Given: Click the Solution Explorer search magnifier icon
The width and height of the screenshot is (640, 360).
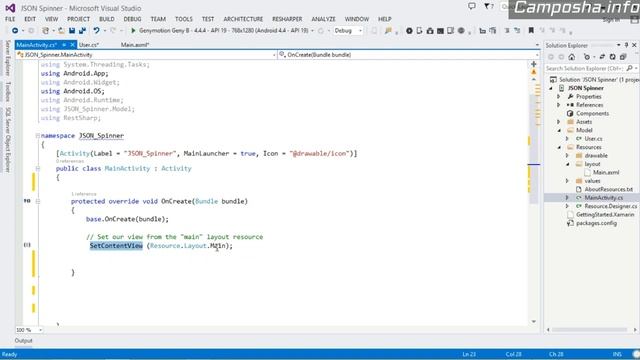Looking at the screenshot, I should 629,68.
